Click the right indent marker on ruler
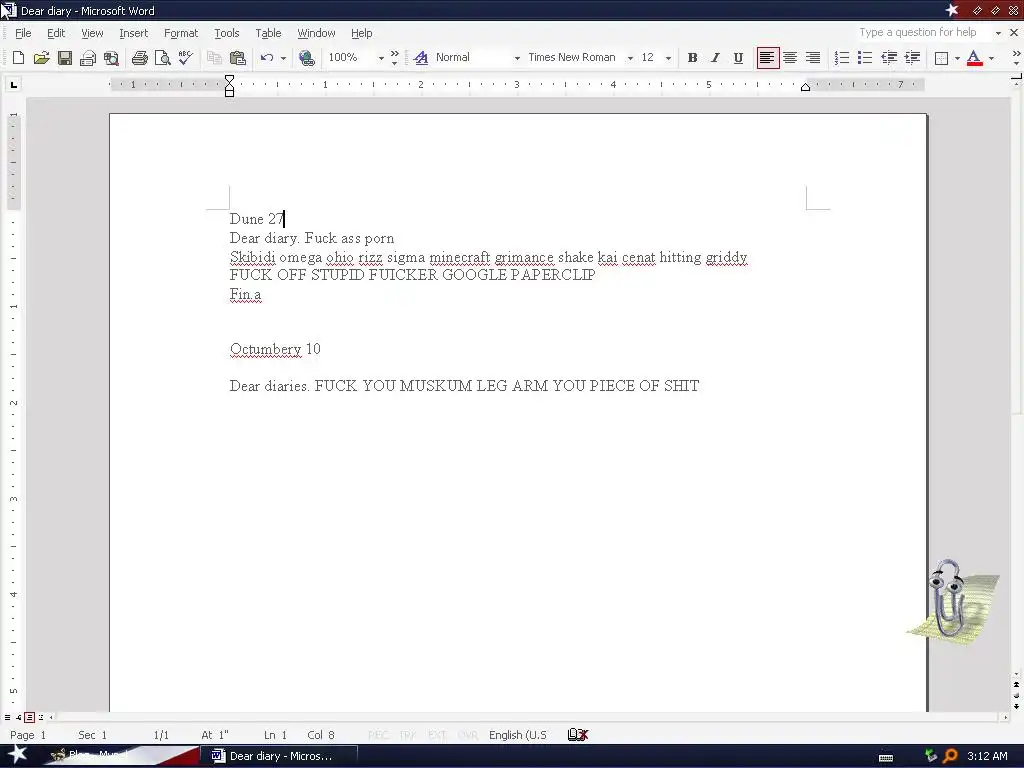This screenshot has height=768, width=1024. click(x=805, y=88)
